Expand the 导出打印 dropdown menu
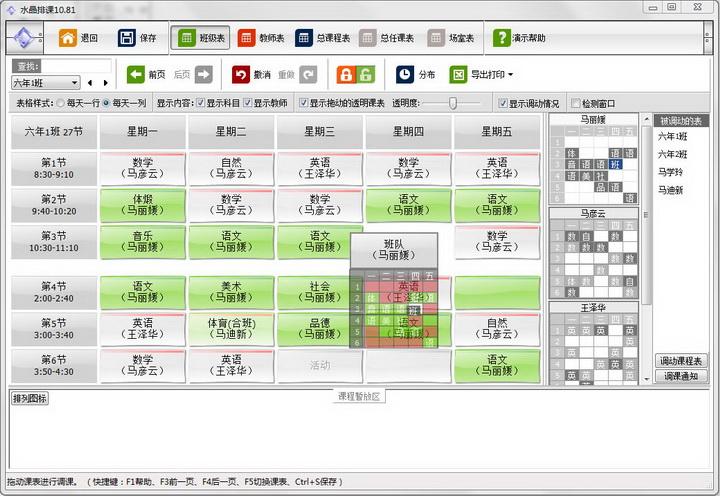Screen dimensions: 720x496 click(510, 74)
